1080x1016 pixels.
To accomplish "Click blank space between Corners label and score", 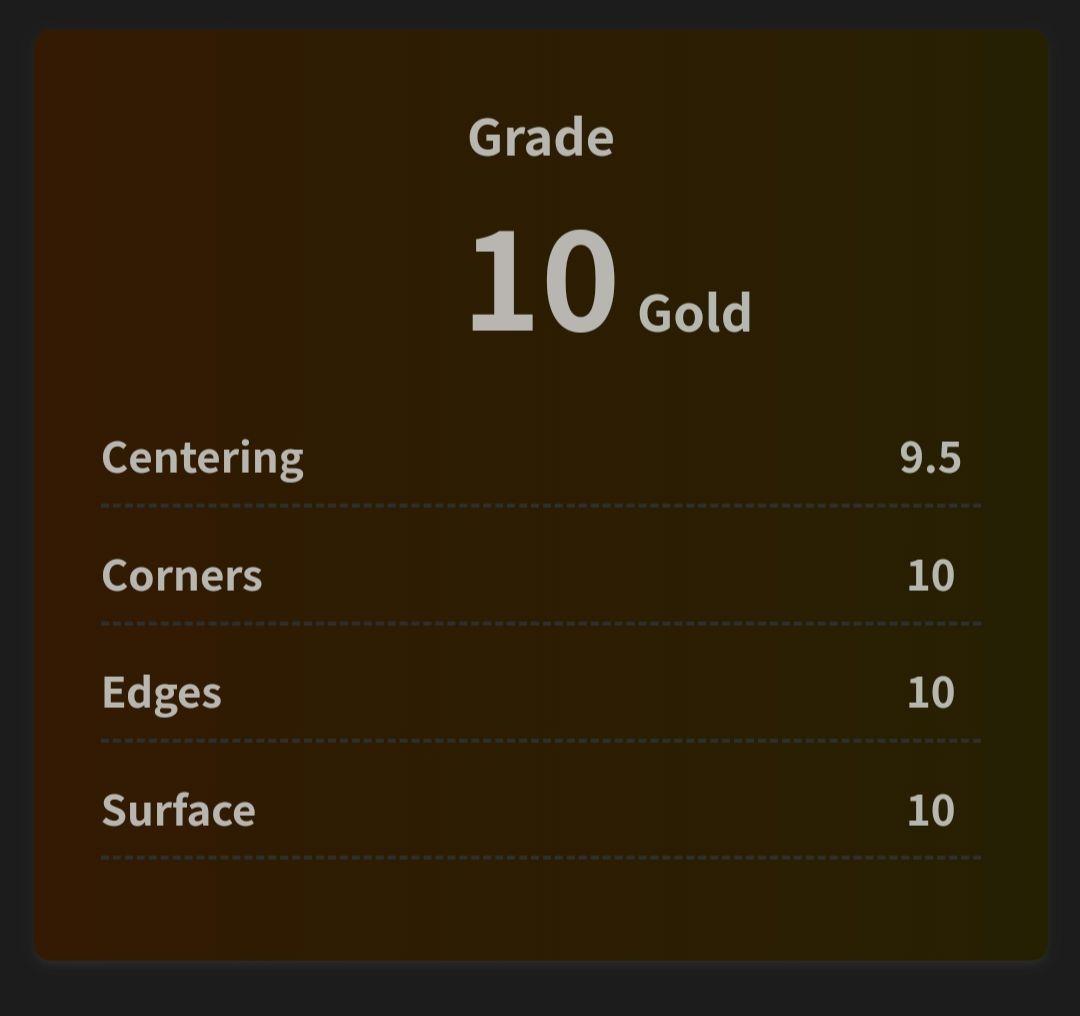I will (x=580, y=575).
